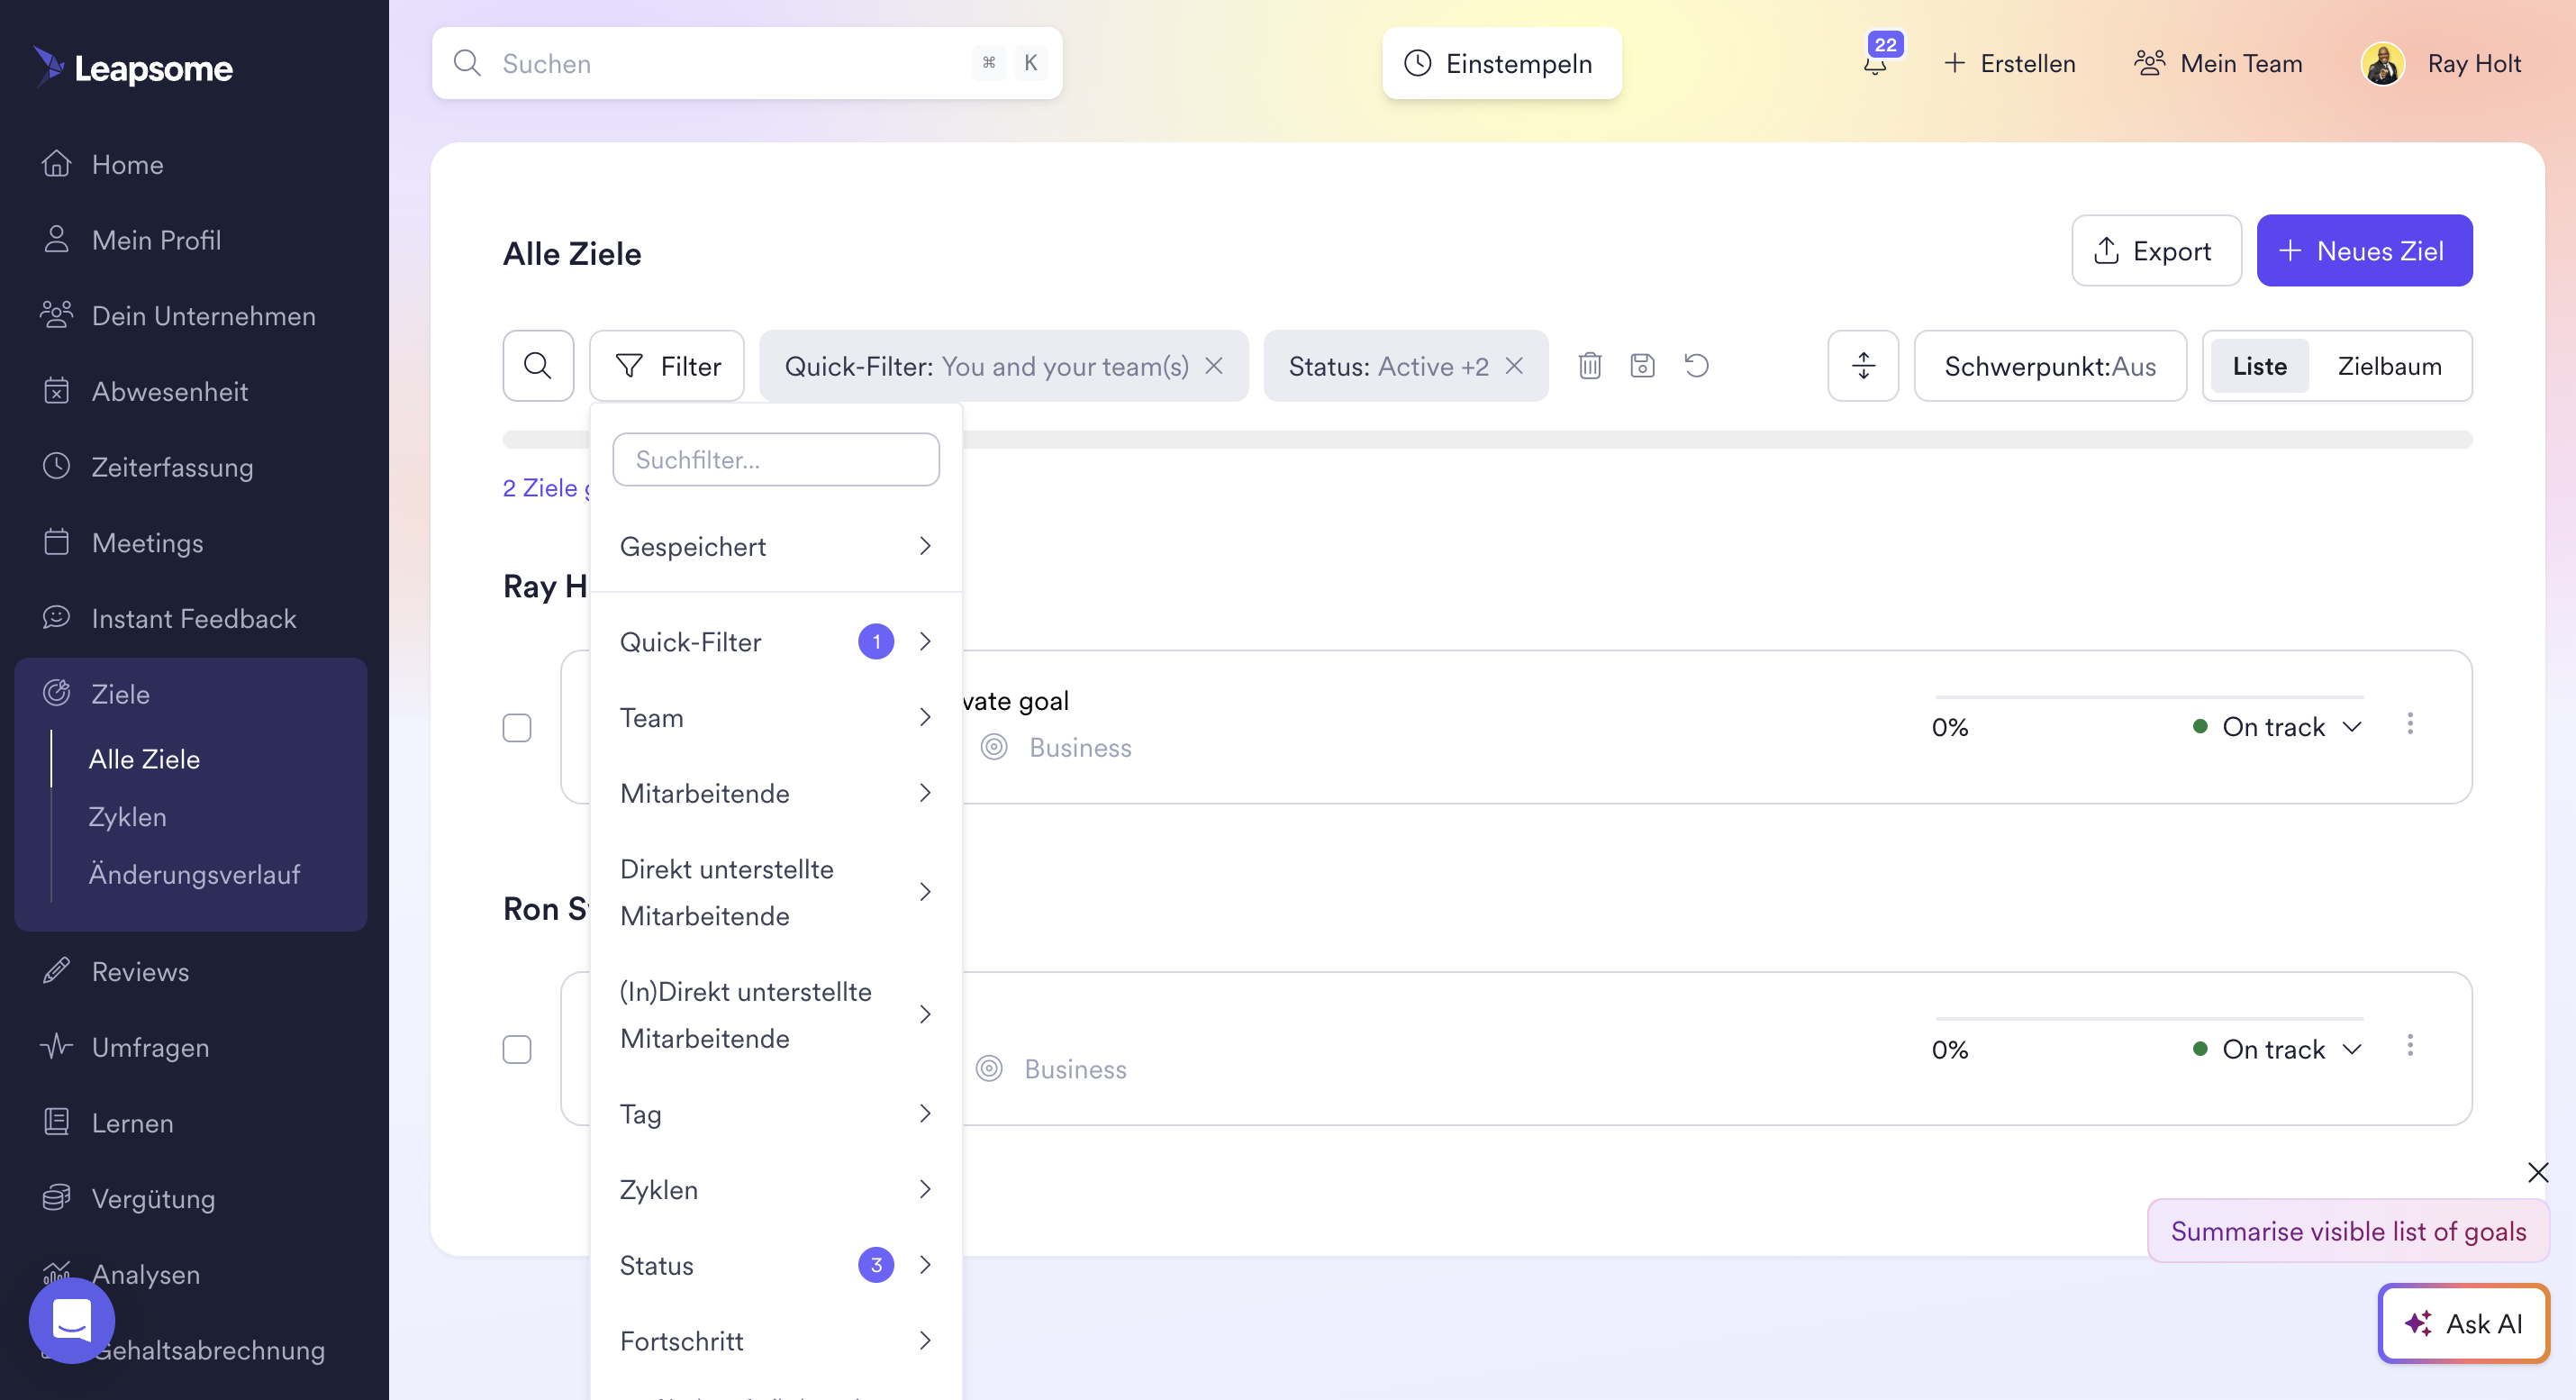Reset filters with the undo arrow icon
2576x1400 pixels.
1696,366
